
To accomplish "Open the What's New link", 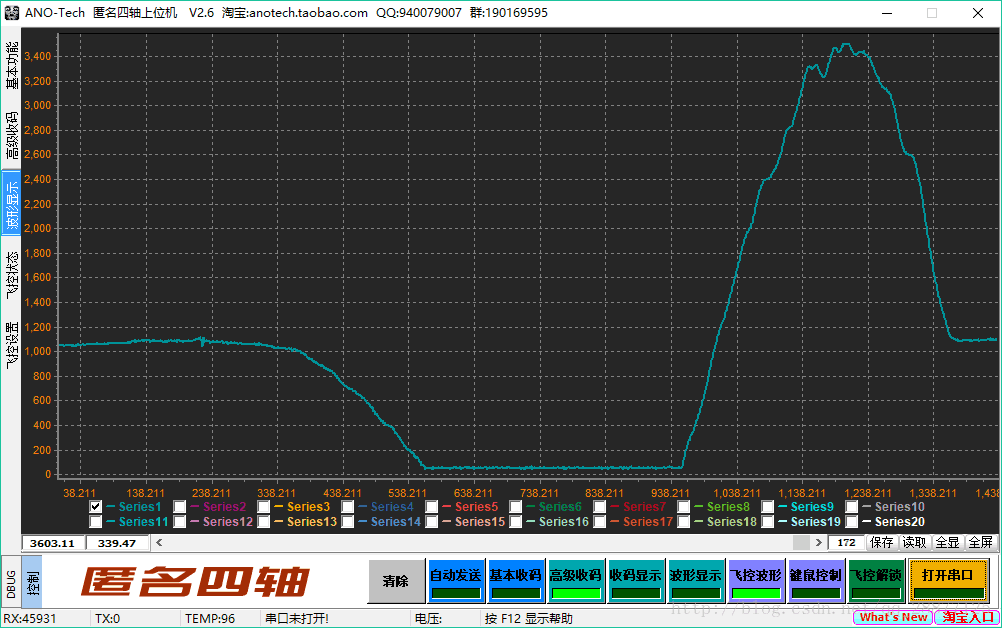I will [x=893, y=617].
